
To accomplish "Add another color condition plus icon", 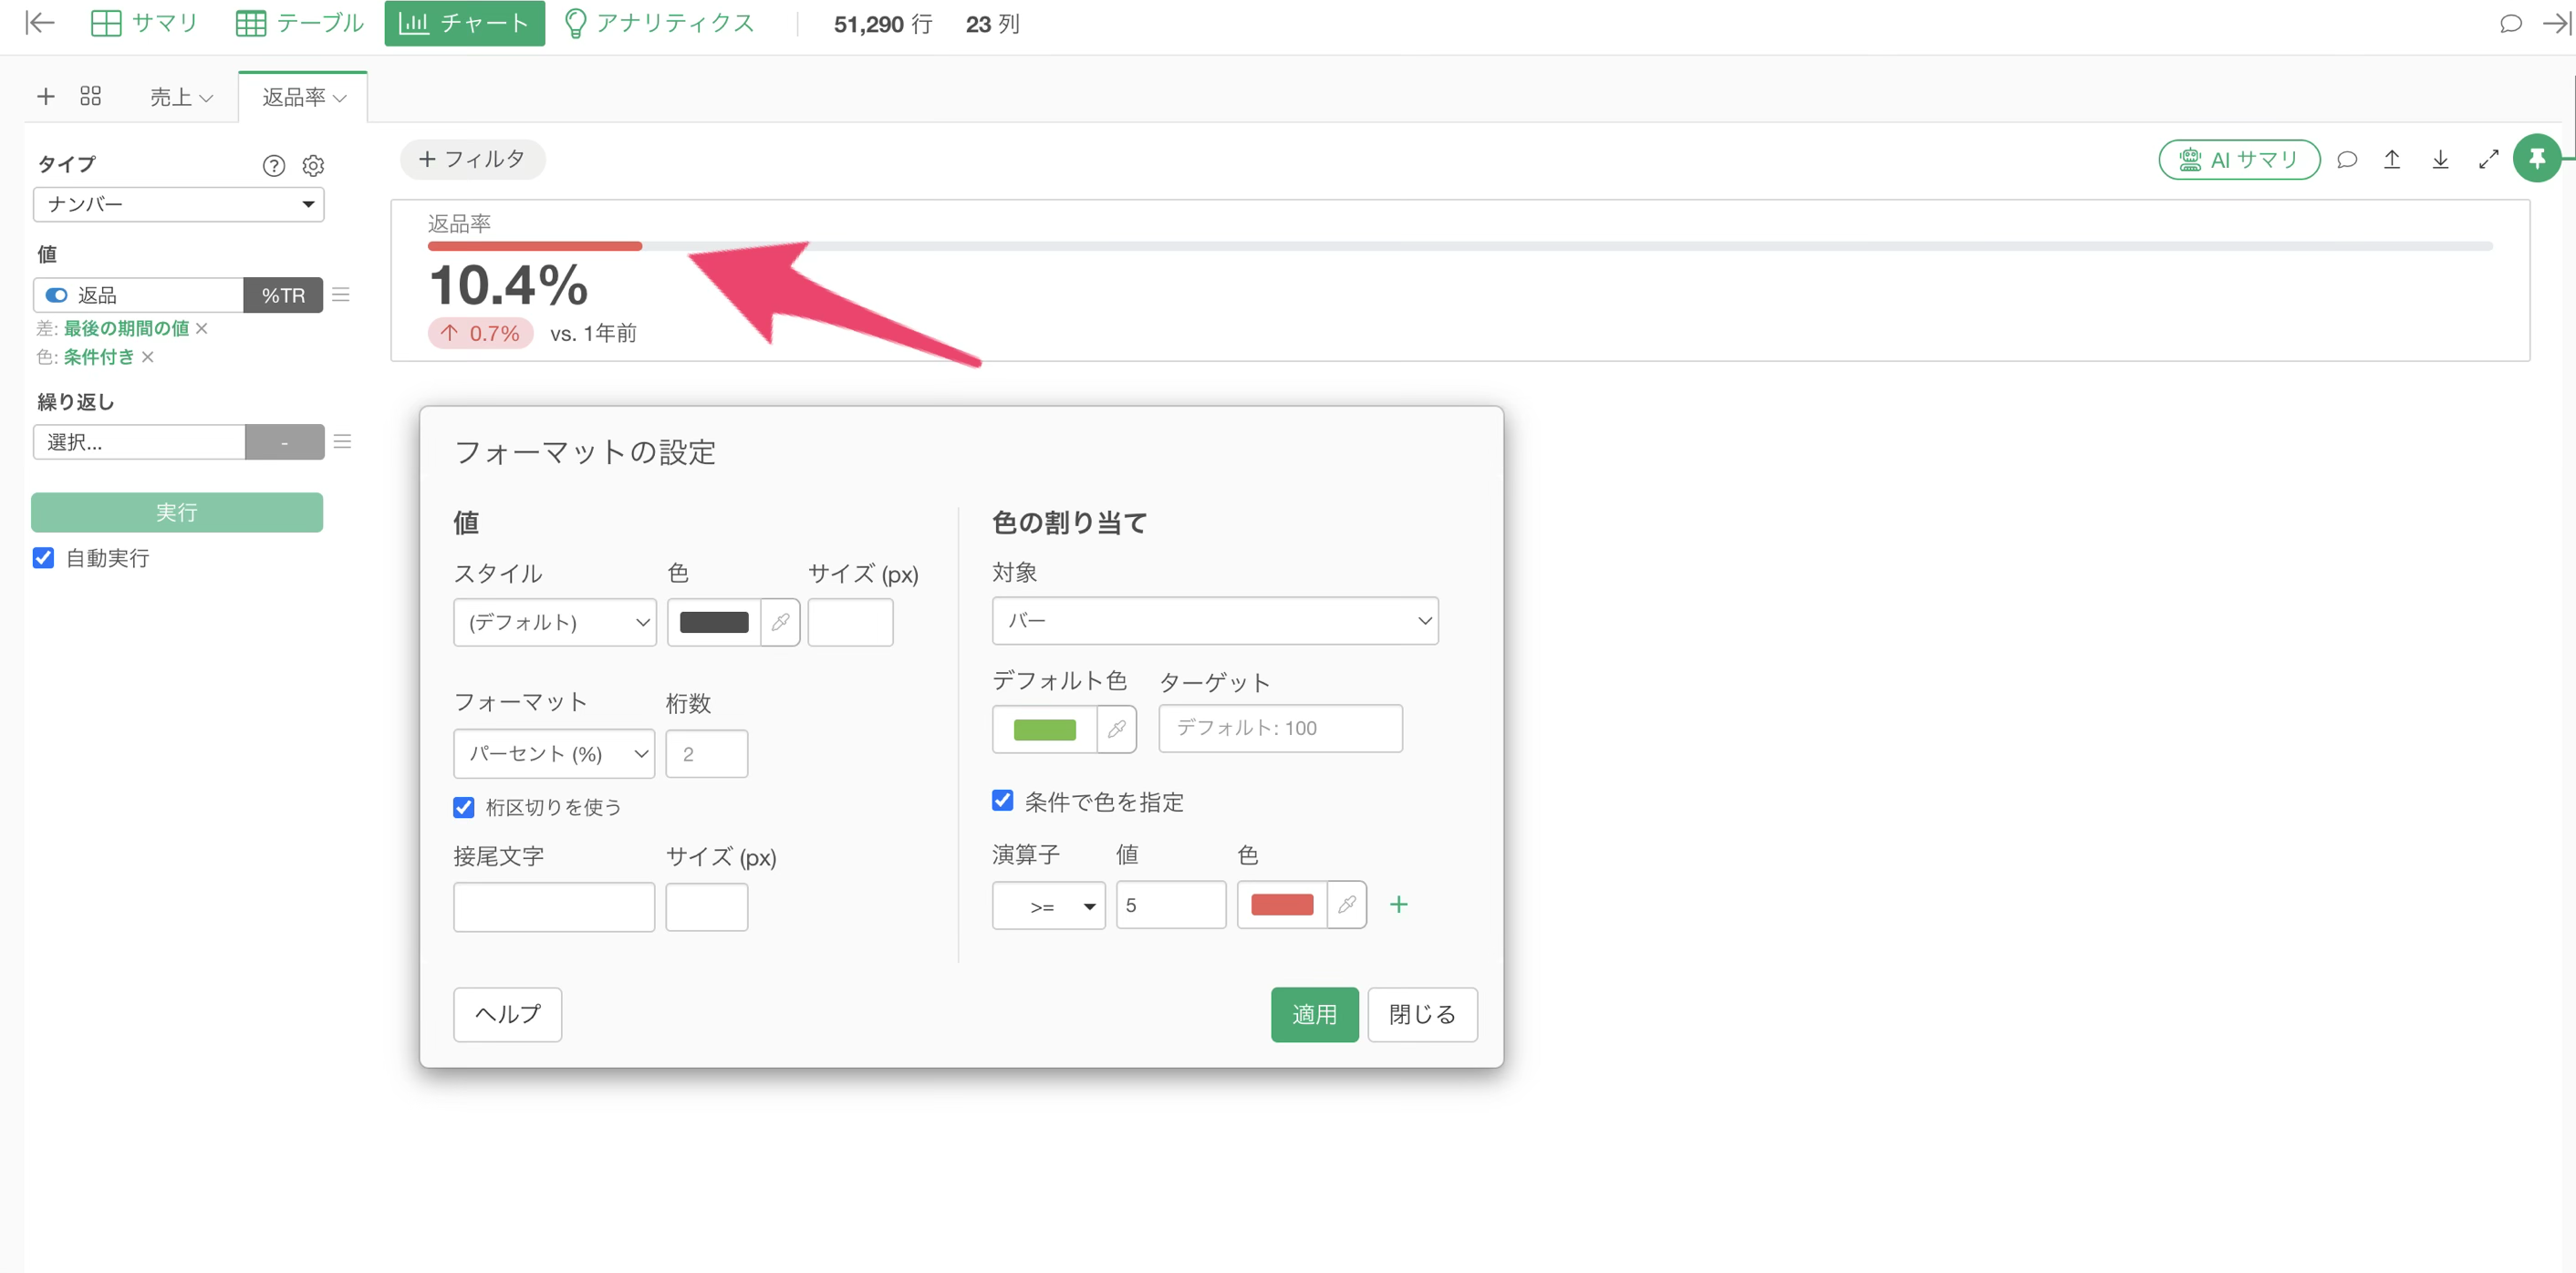I will (1398, 904).
